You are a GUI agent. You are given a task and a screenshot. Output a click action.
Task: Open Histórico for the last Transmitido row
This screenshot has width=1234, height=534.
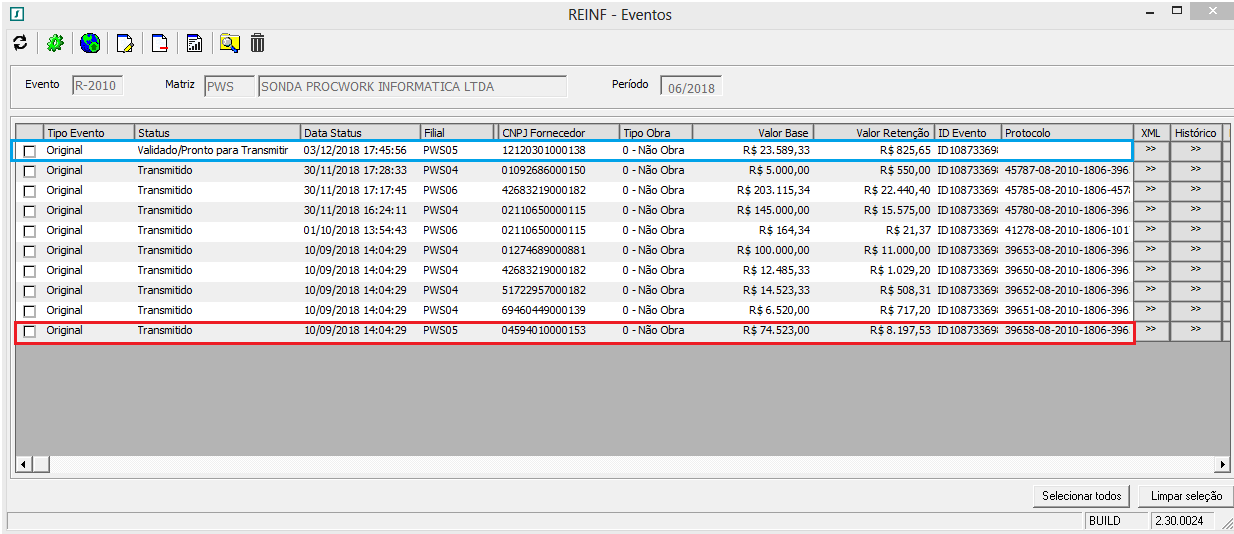coord(1195,330)
